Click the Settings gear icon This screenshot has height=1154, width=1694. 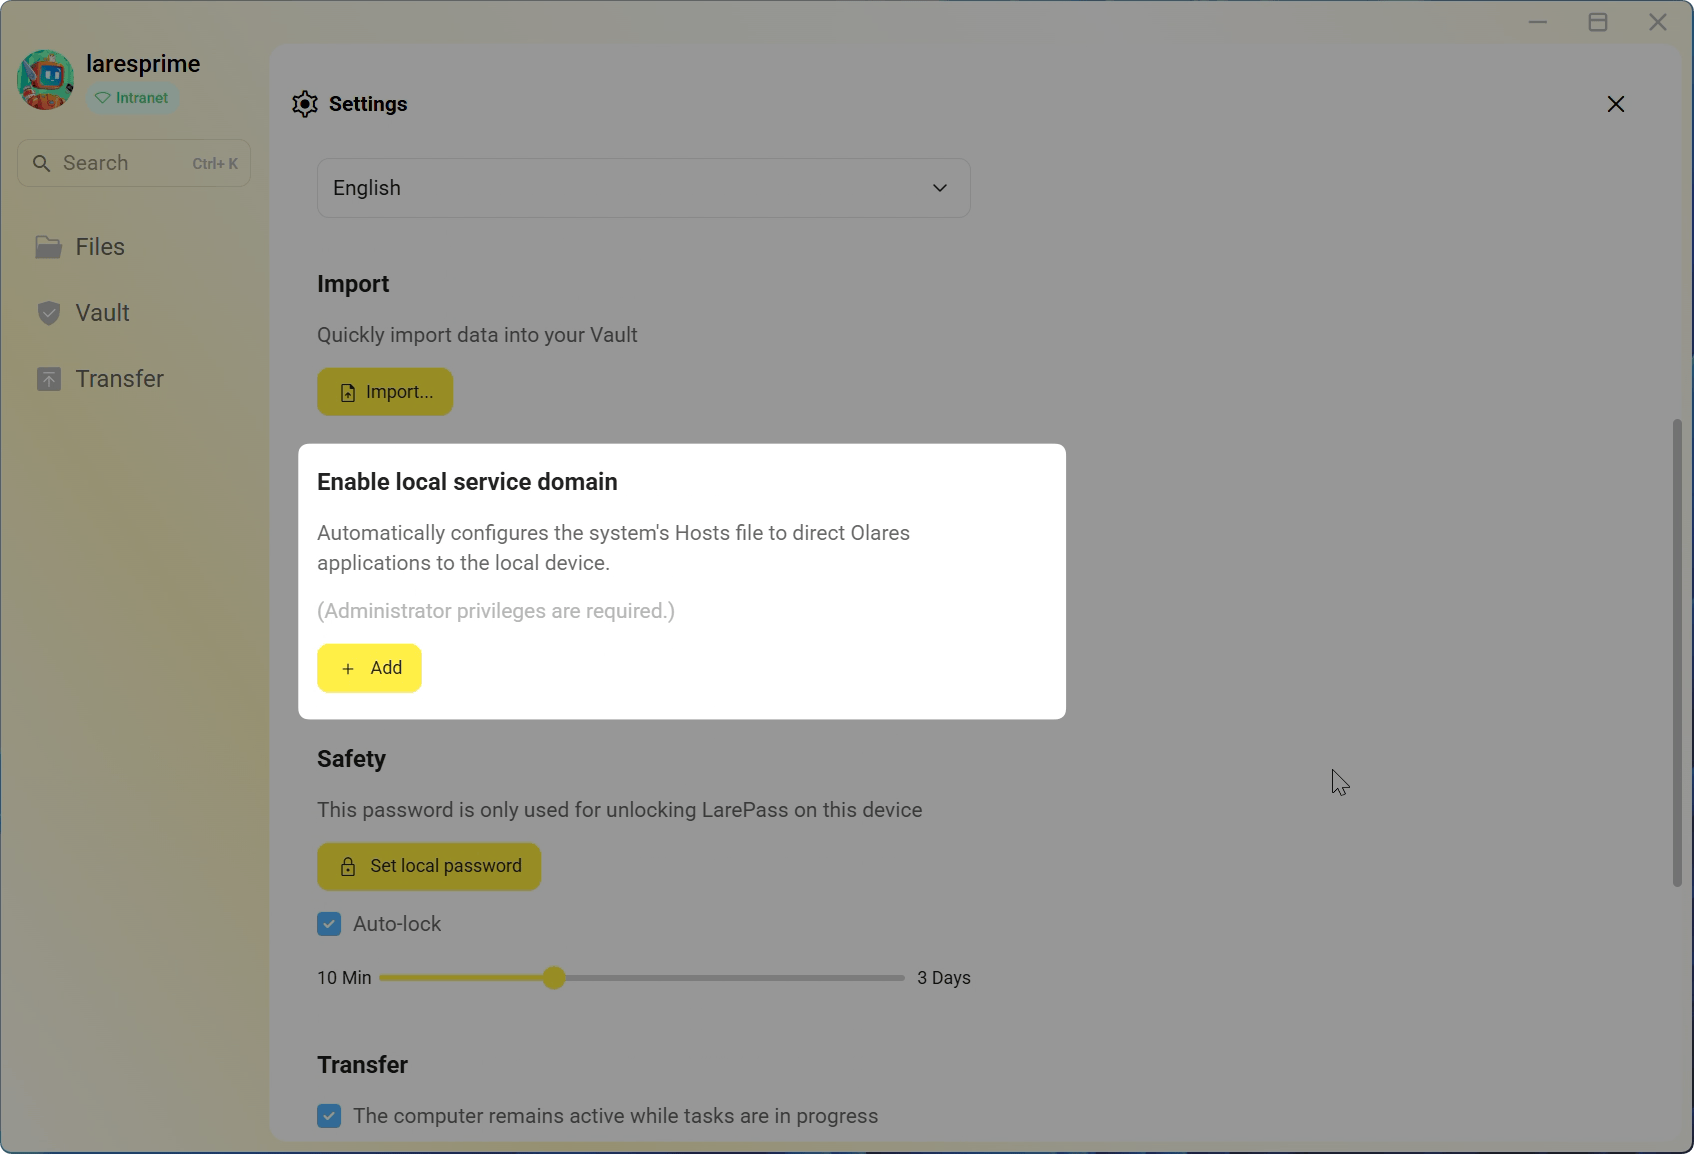pos(305,103)
